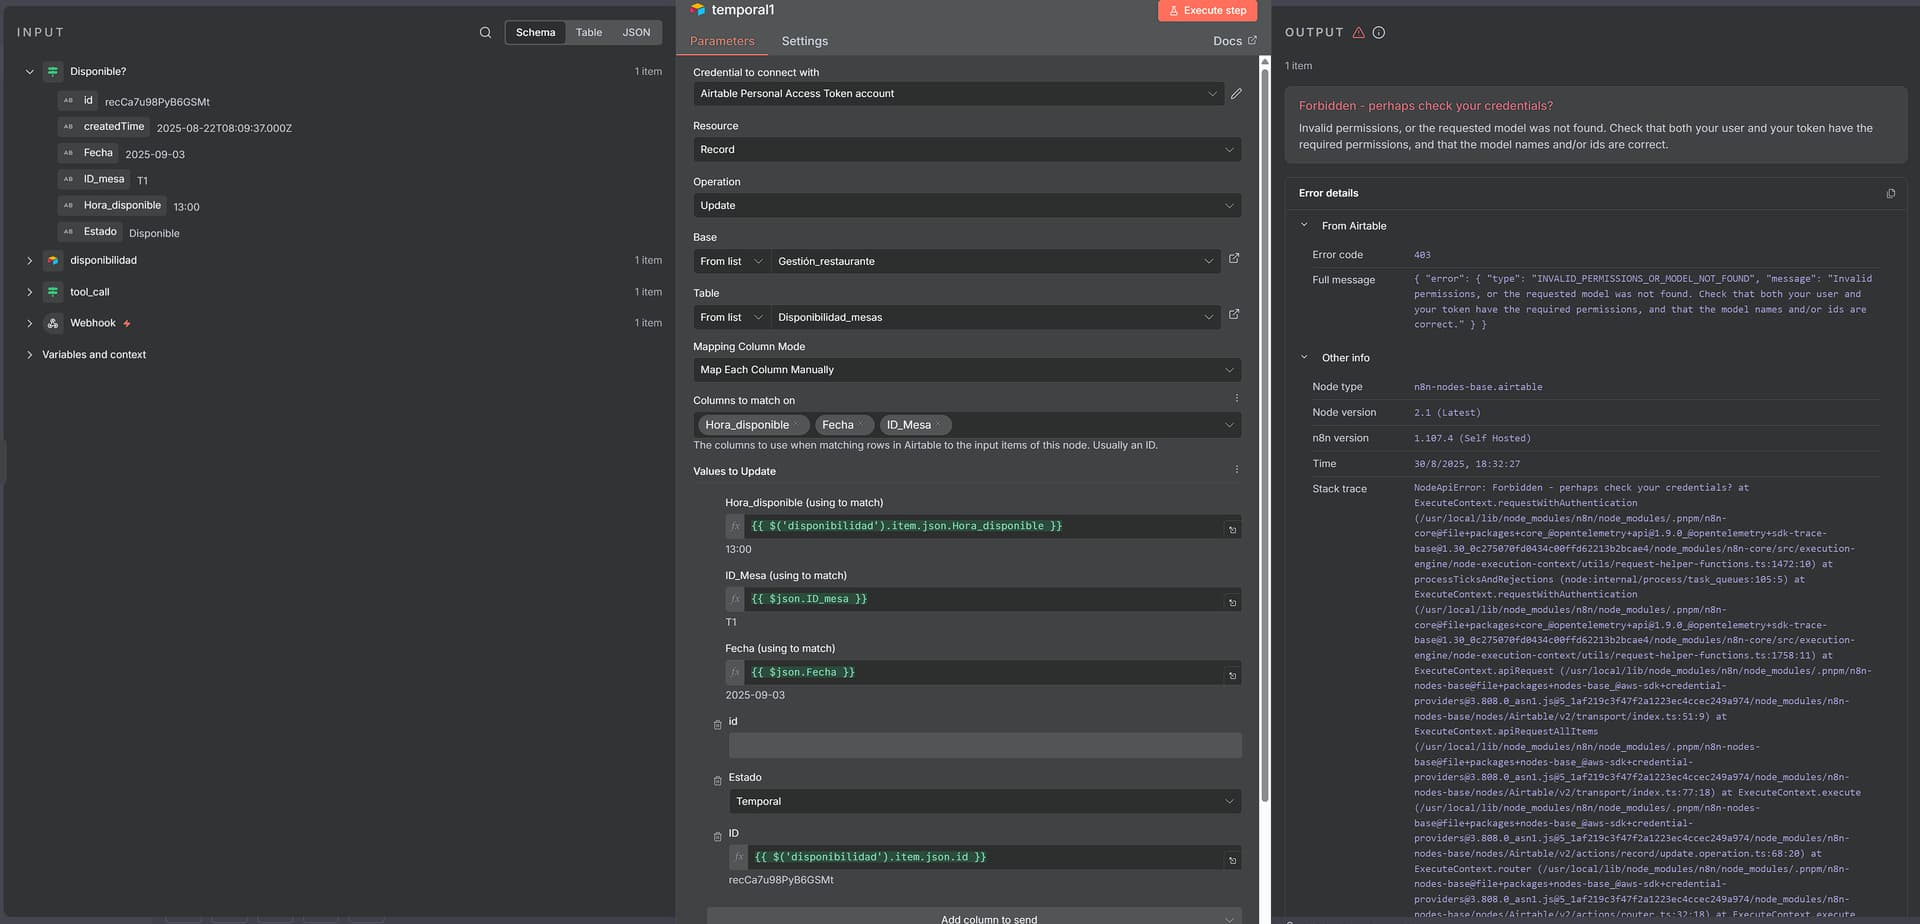Click the pencil icon to edit credential
1920x924 pixels.
pyautogui.click(x=1236, y=94)
